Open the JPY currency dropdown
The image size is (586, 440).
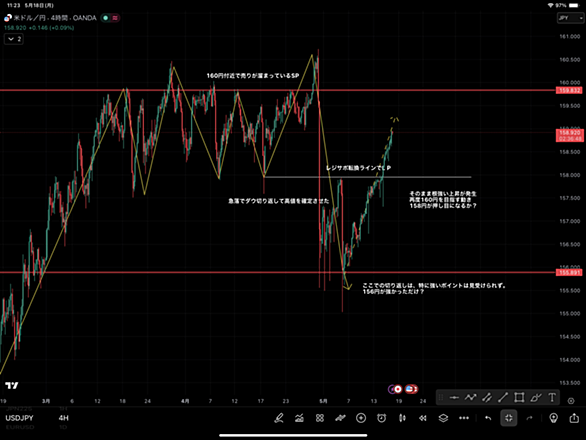[x=570, y=18]
